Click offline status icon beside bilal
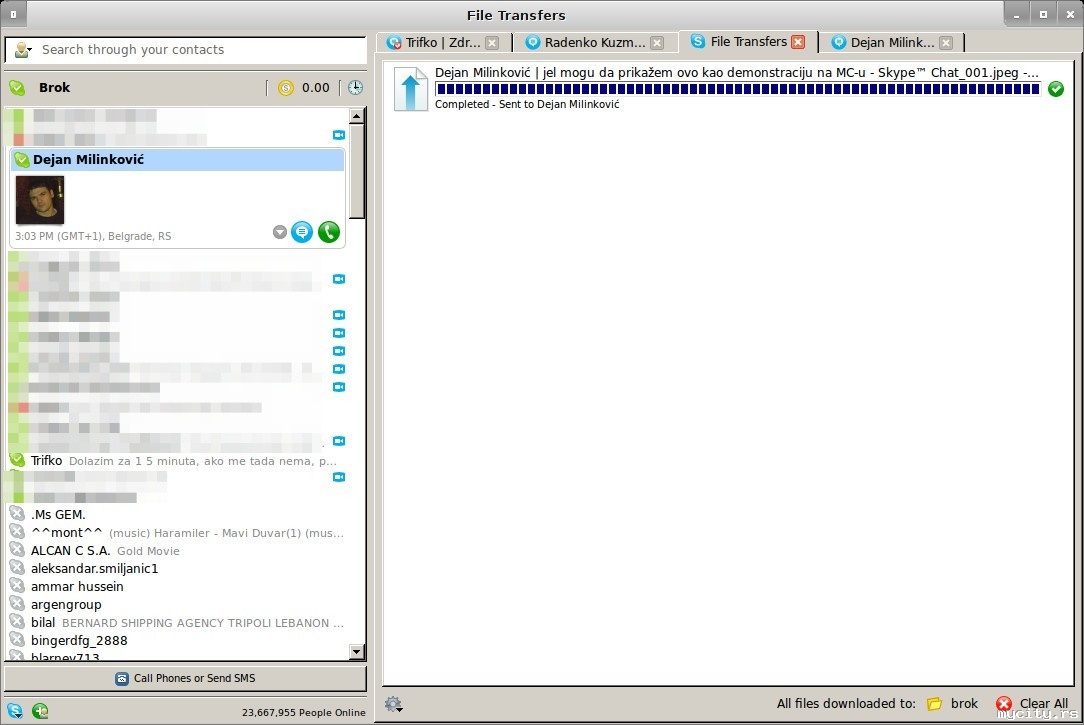1084x725 pixels. pos(17,621)
